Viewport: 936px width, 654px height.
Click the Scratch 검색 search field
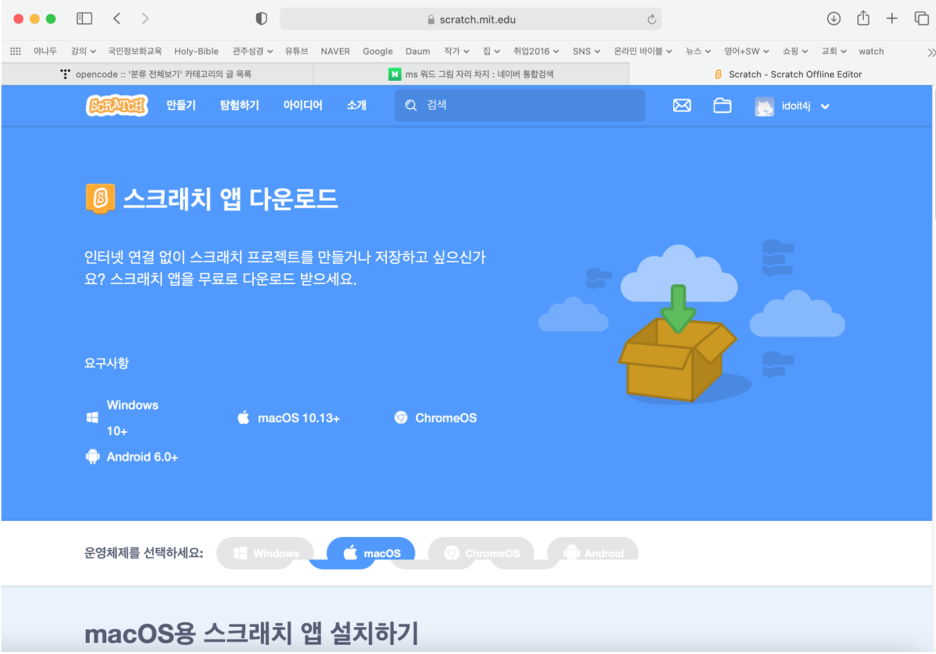tap(520, 106)
